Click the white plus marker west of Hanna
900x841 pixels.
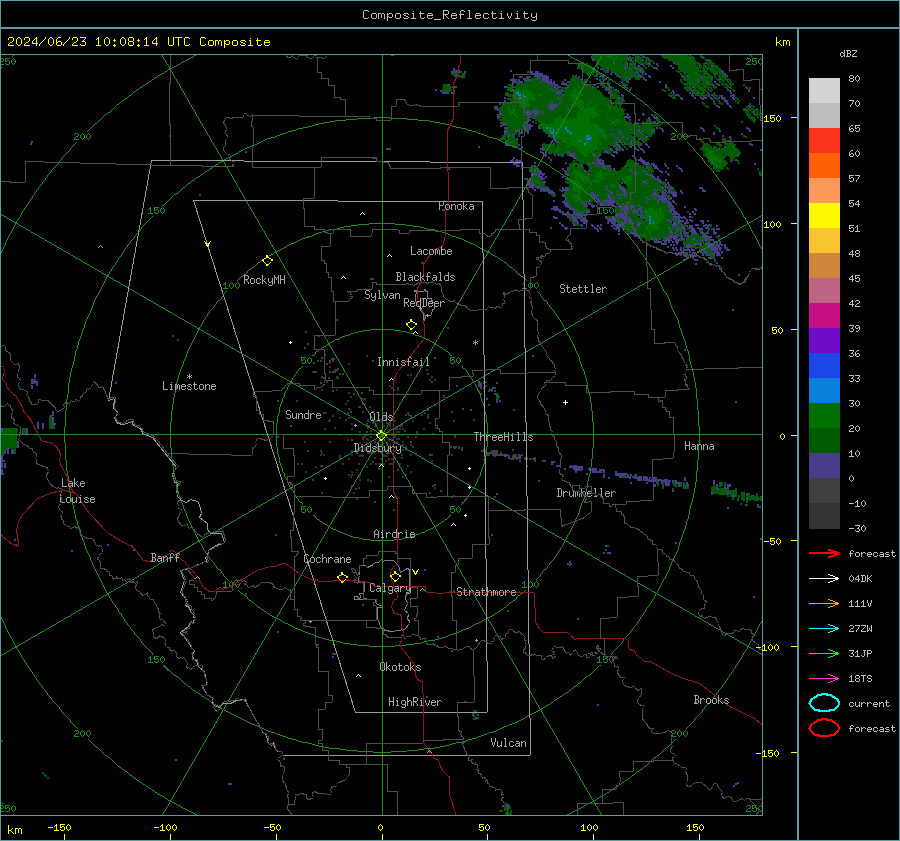565,402
